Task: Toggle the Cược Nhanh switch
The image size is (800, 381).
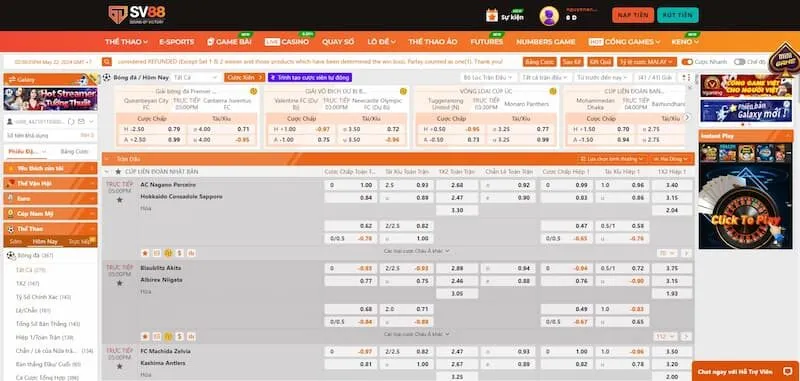Action: (687, 62)
